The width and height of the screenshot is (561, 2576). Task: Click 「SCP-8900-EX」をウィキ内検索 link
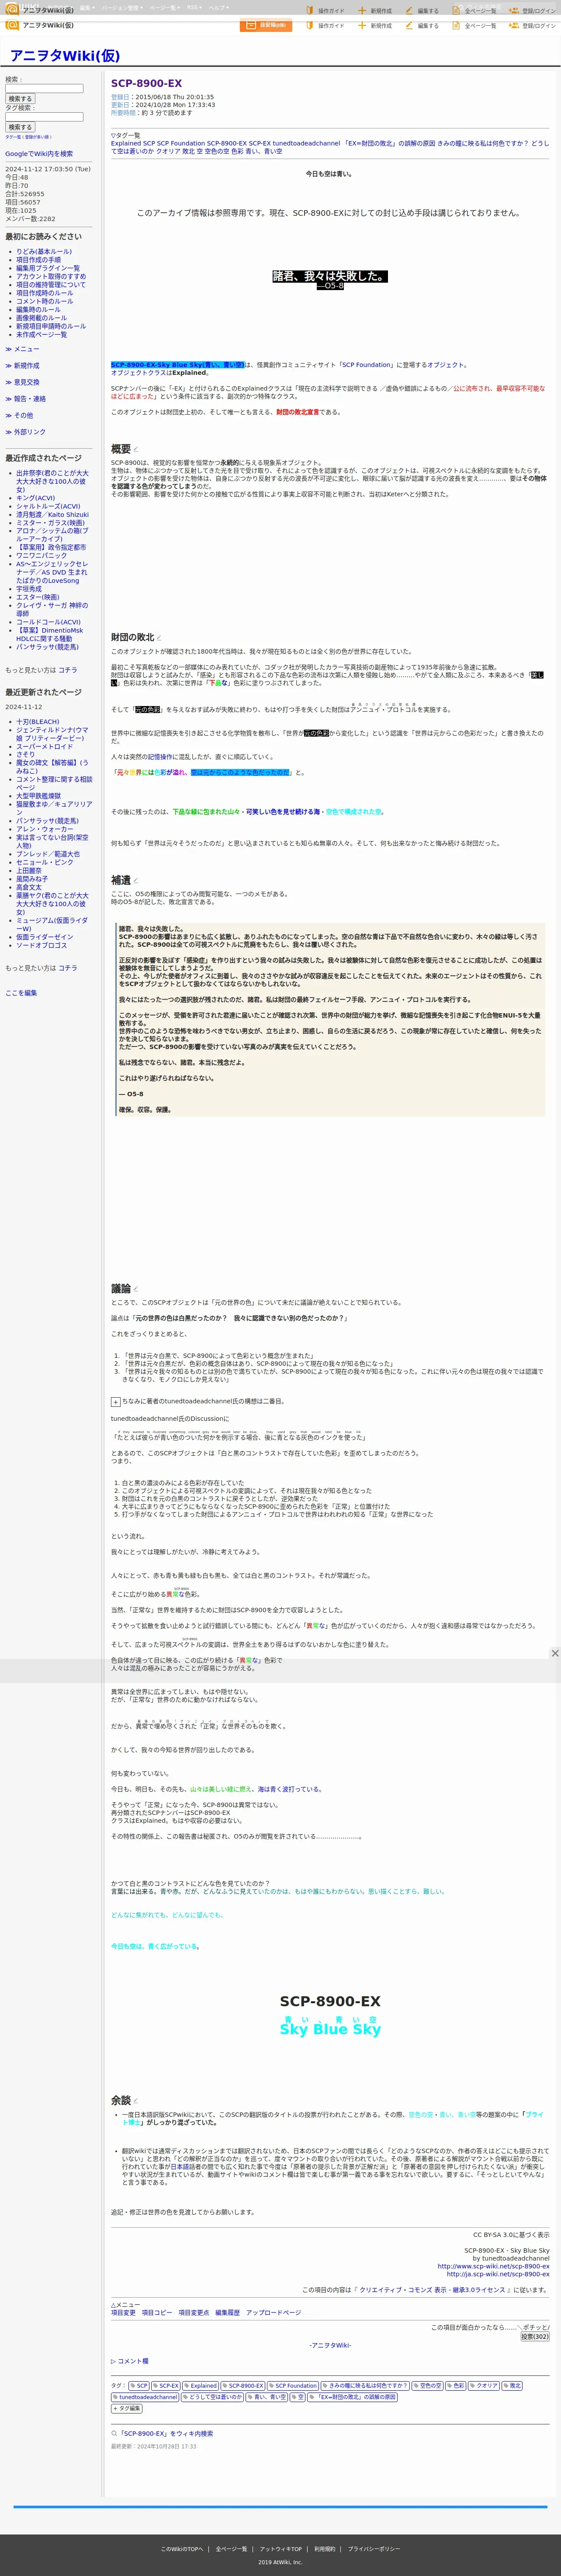pos(167,2433)
